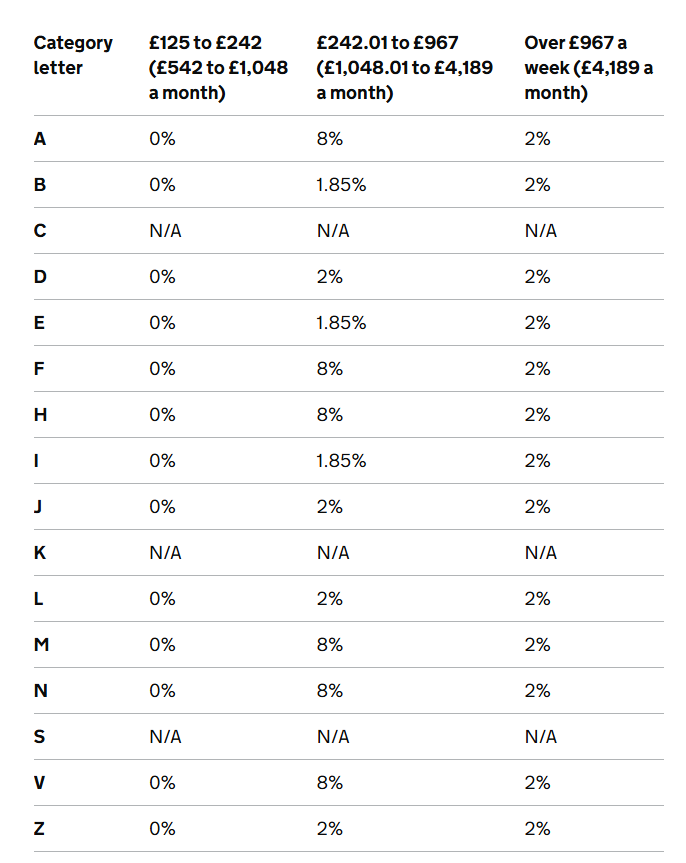Click the middle N/A cell in row K

(x=333, y=553)
